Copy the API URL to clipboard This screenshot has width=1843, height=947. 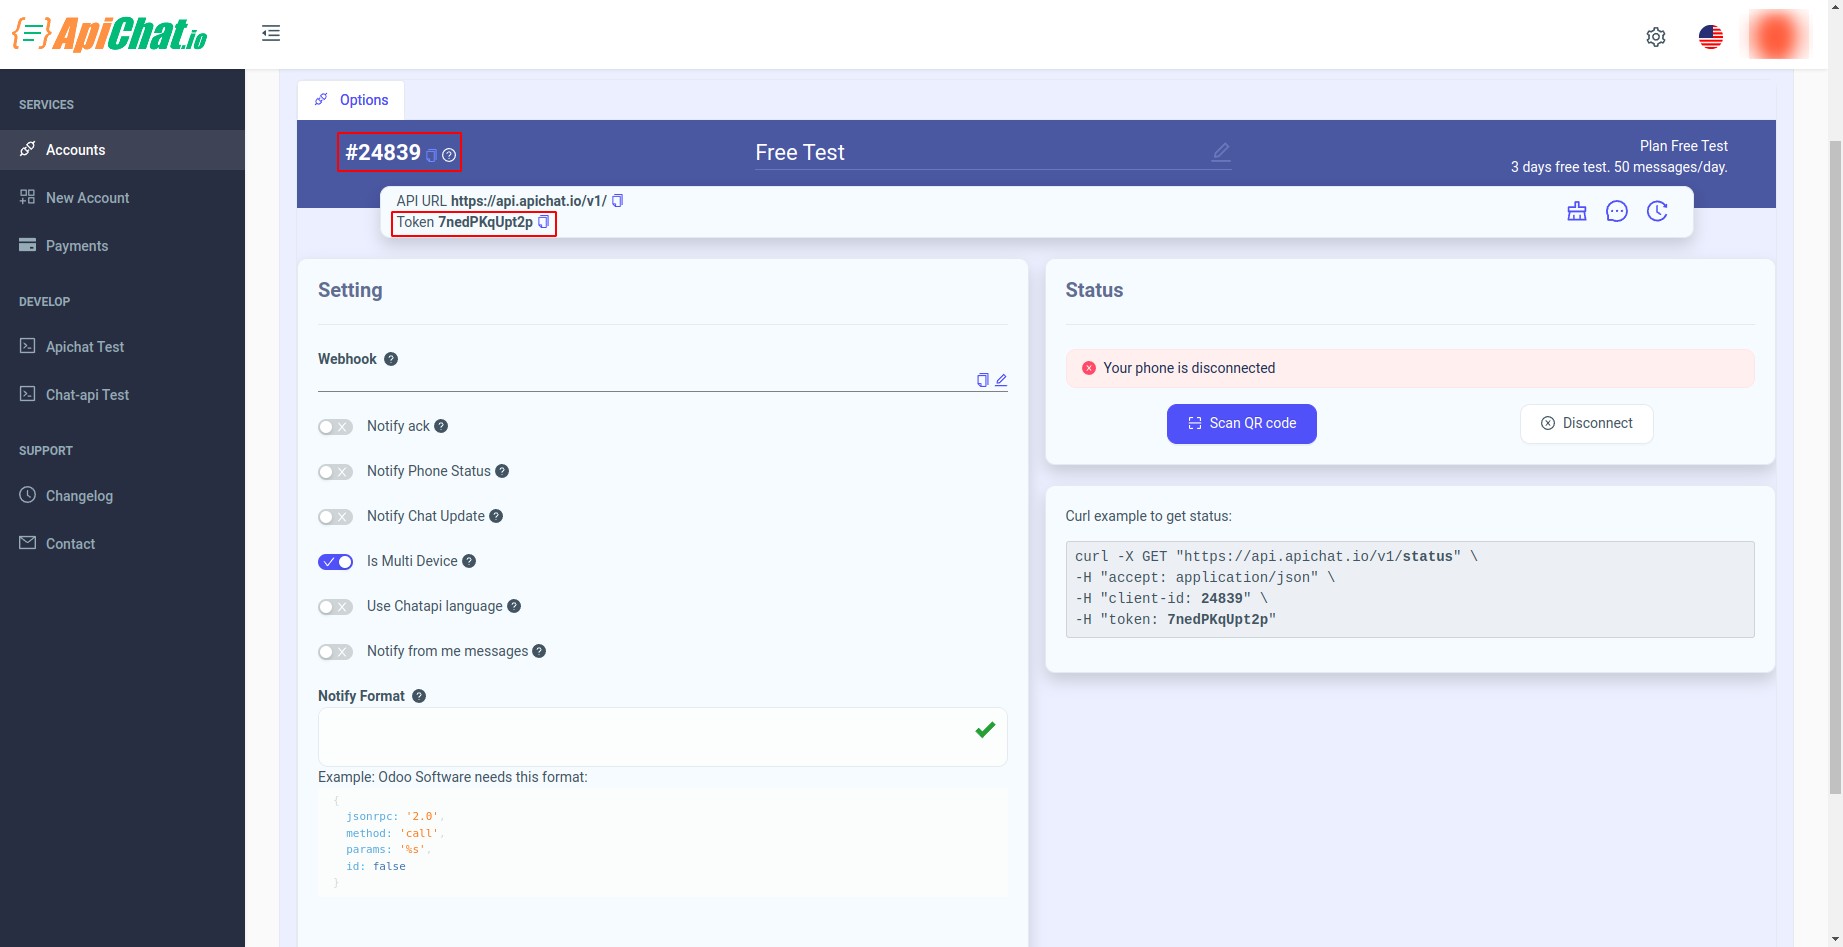pyautogui.click(x=617, y=201)
